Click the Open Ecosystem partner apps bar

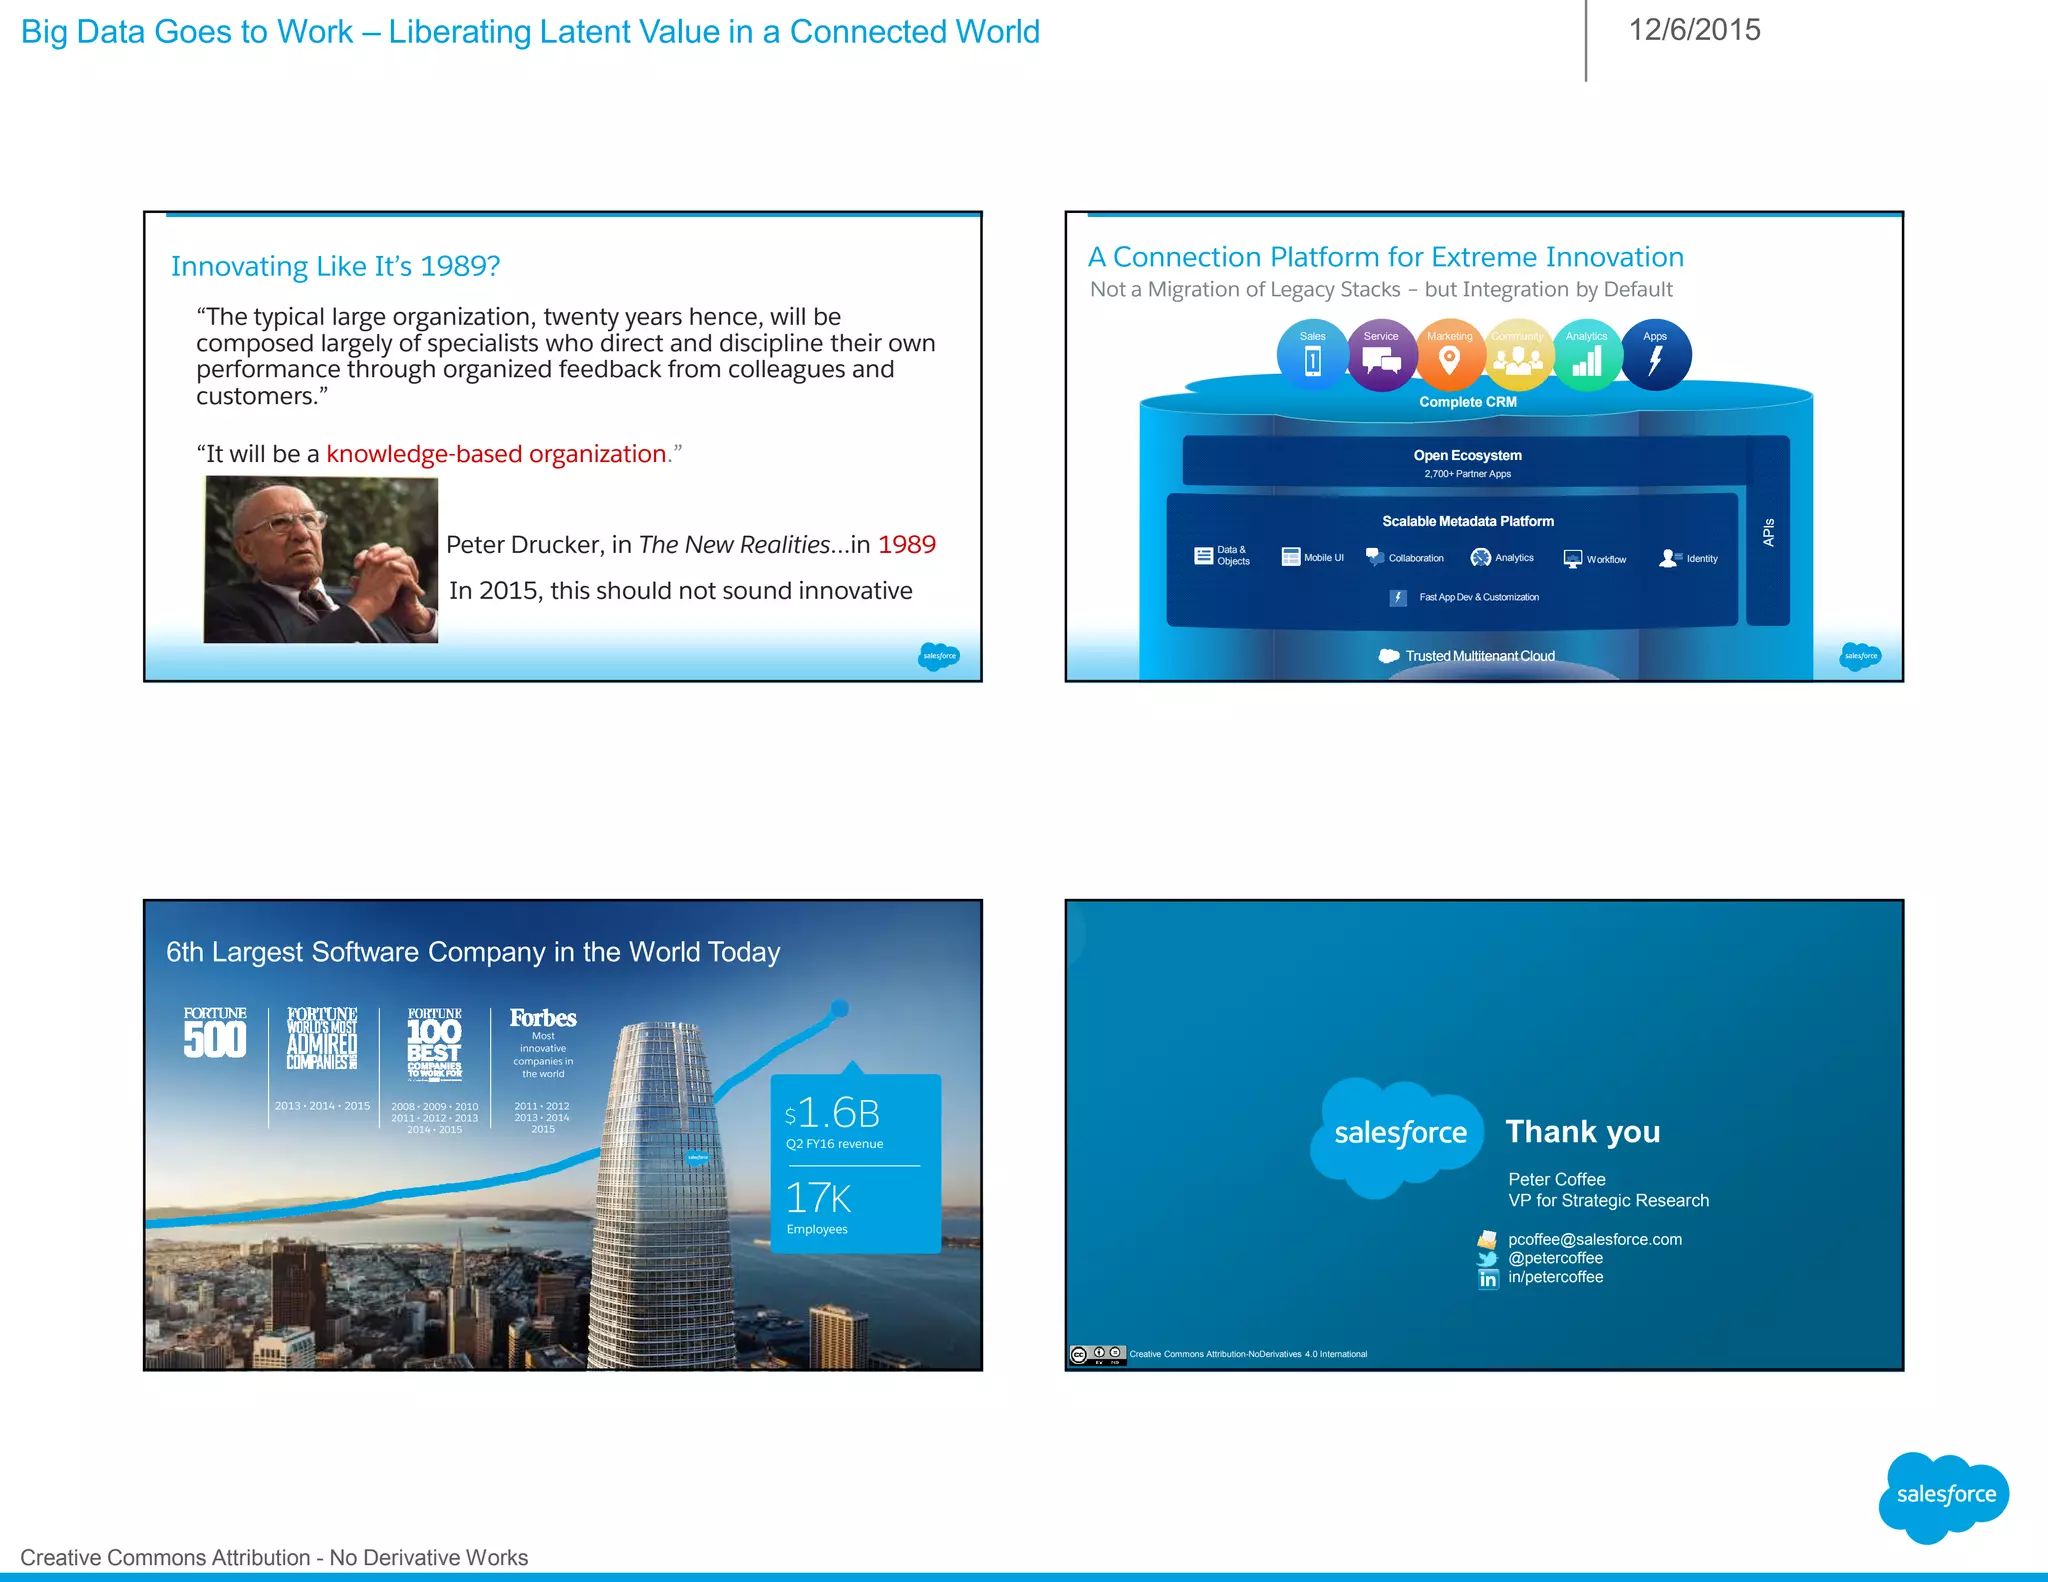click(1466, 462)
